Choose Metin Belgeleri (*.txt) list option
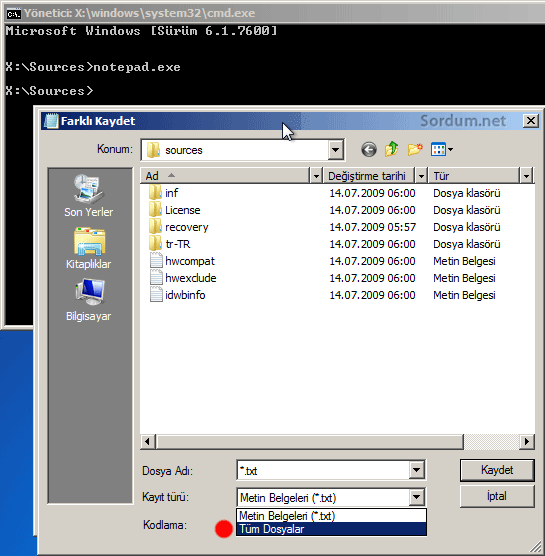545x556 pixels. click(331, 516)
